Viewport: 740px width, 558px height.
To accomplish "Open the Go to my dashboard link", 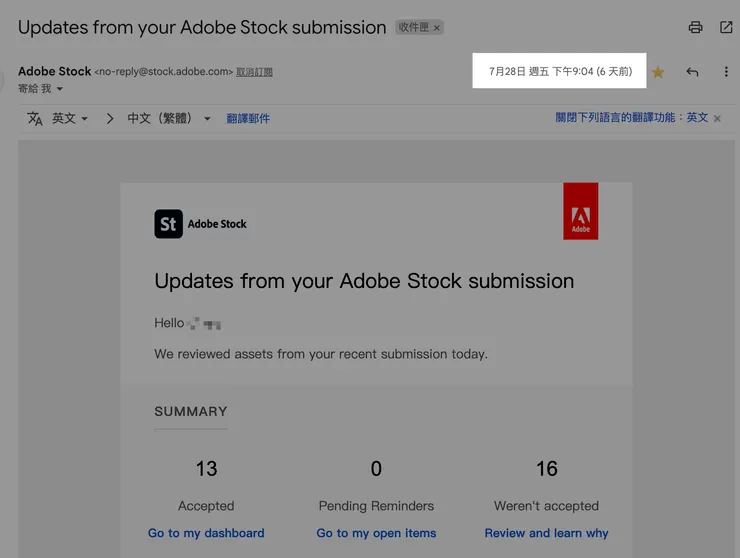I will [x=206, y=533].
